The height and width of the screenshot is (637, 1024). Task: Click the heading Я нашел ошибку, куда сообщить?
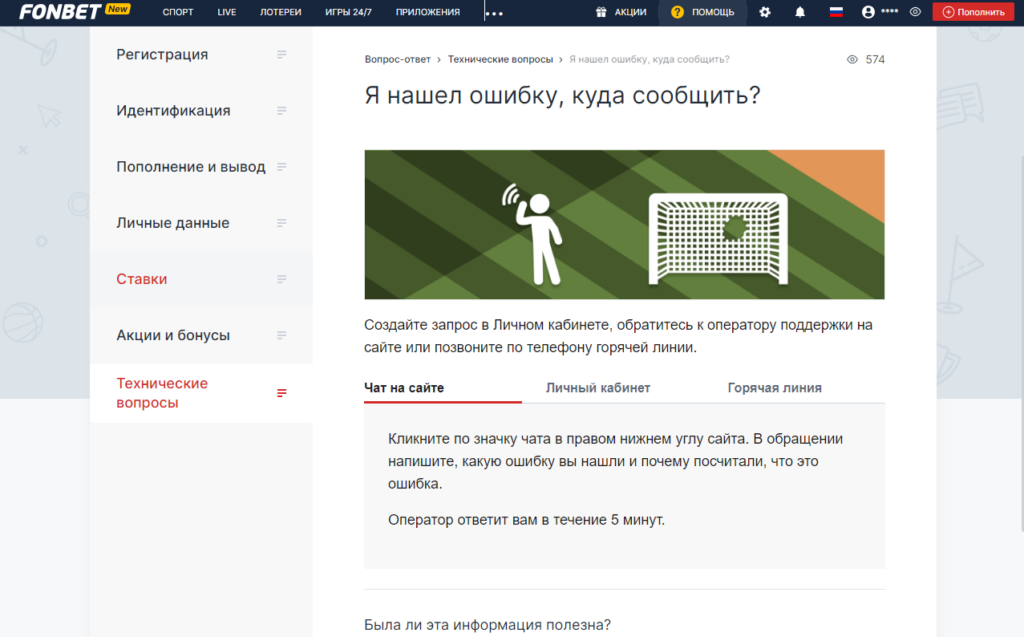pos(562,95)
